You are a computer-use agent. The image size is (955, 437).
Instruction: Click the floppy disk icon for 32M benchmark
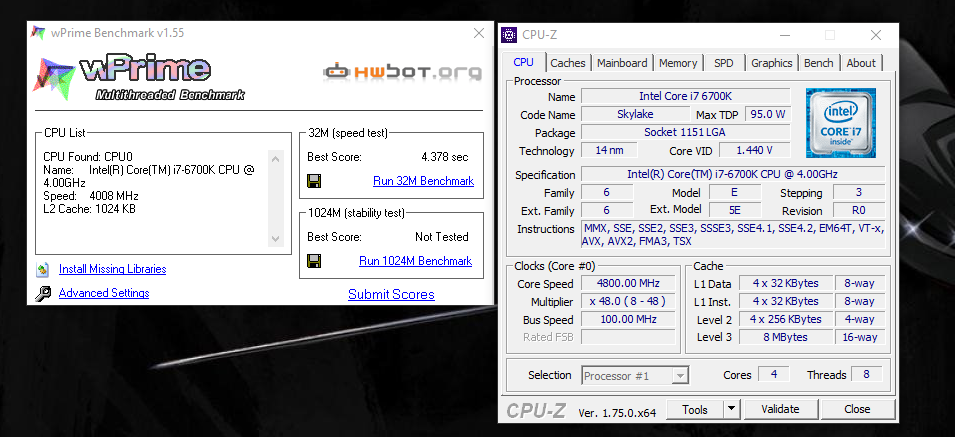coord(314,181)
